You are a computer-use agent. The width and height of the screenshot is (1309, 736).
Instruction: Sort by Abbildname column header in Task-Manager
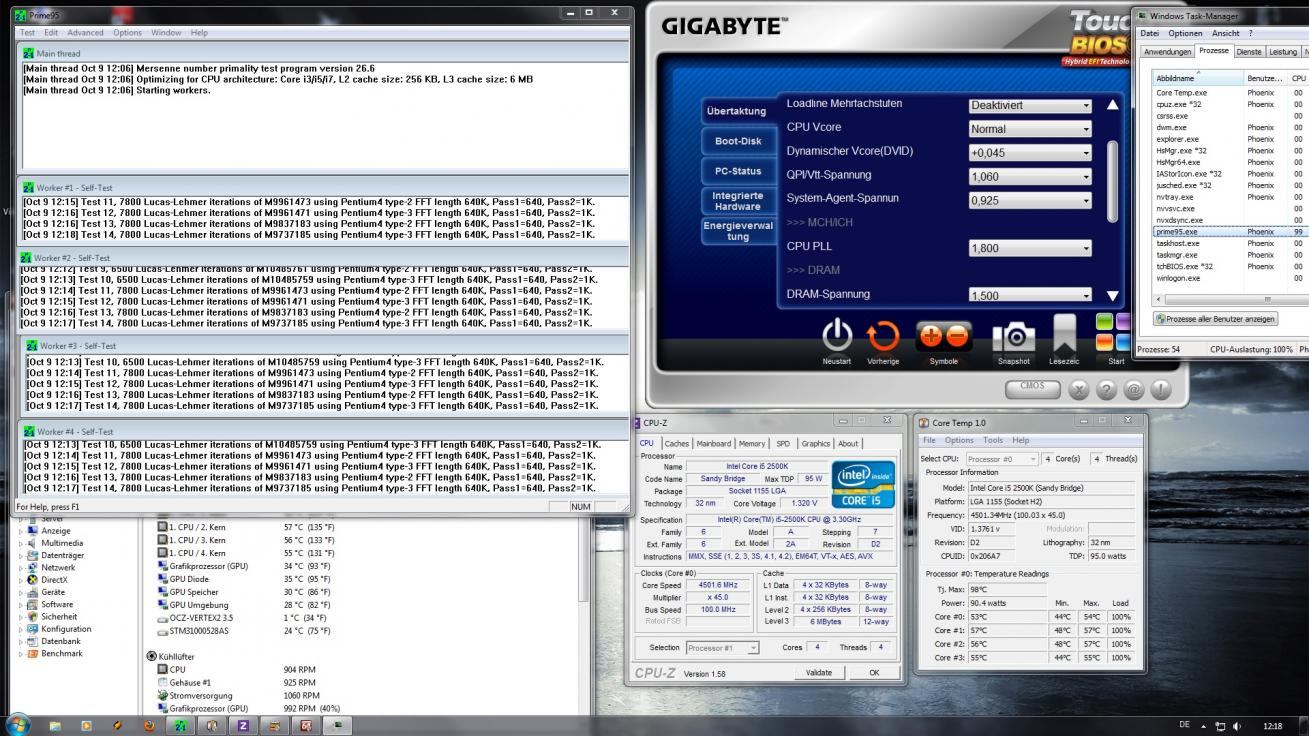1197,77
